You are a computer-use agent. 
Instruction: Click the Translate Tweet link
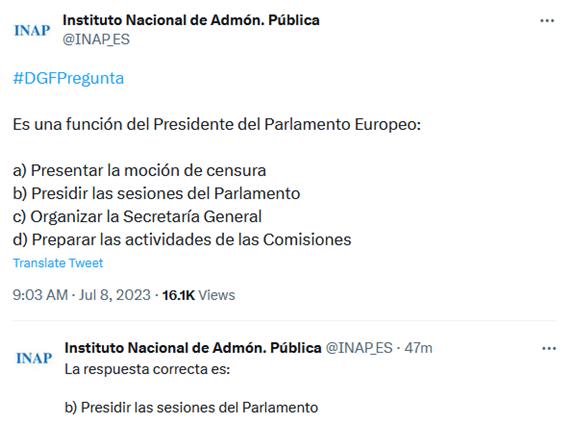58,263
